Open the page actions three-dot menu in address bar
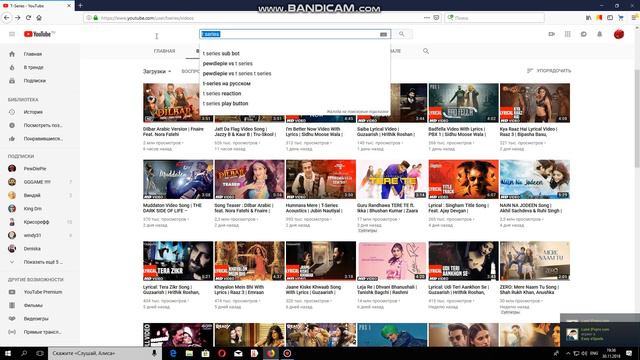Screen dimensions: 640x360 coord(427,18)
